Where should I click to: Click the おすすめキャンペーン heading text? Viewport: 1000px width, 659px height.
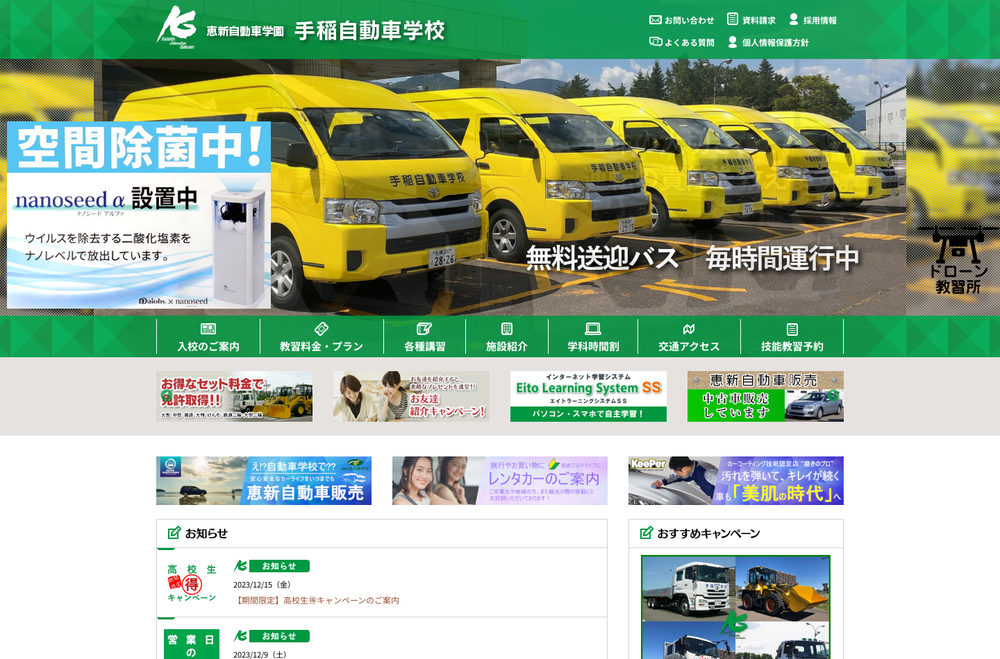(709, 533)
